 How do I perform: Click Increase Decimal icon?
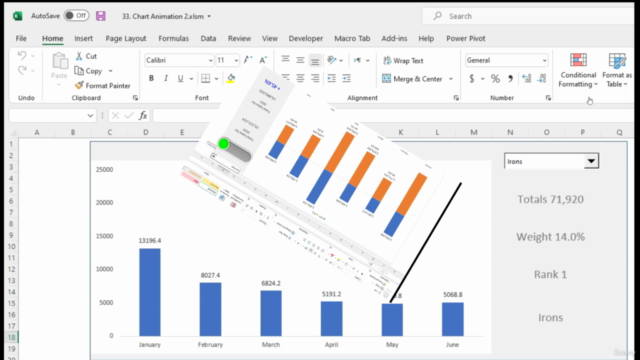527,78
